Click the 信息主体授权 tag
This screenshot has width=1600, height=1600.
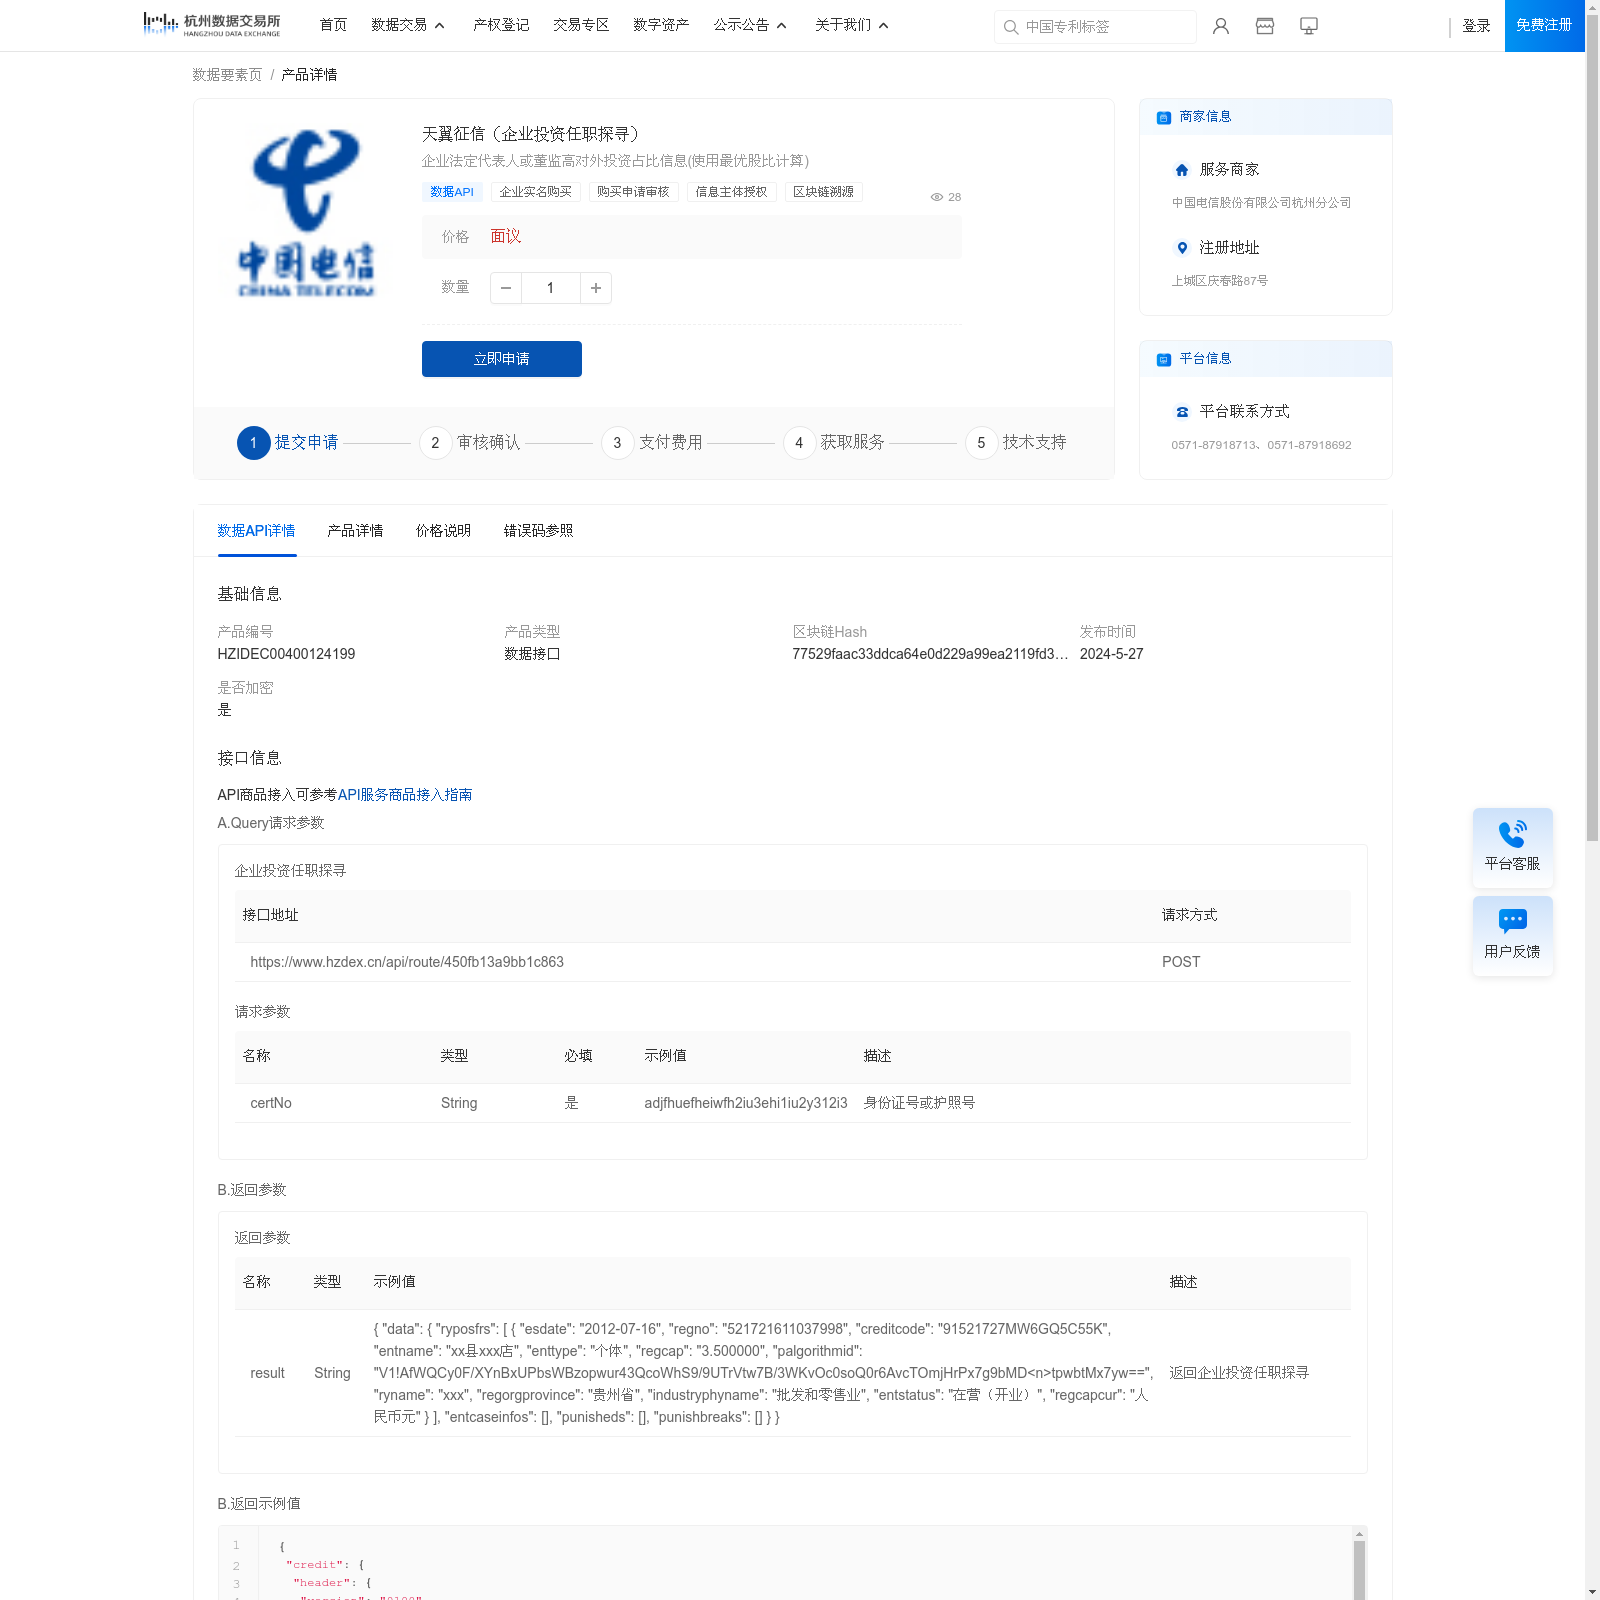[731, 192]
